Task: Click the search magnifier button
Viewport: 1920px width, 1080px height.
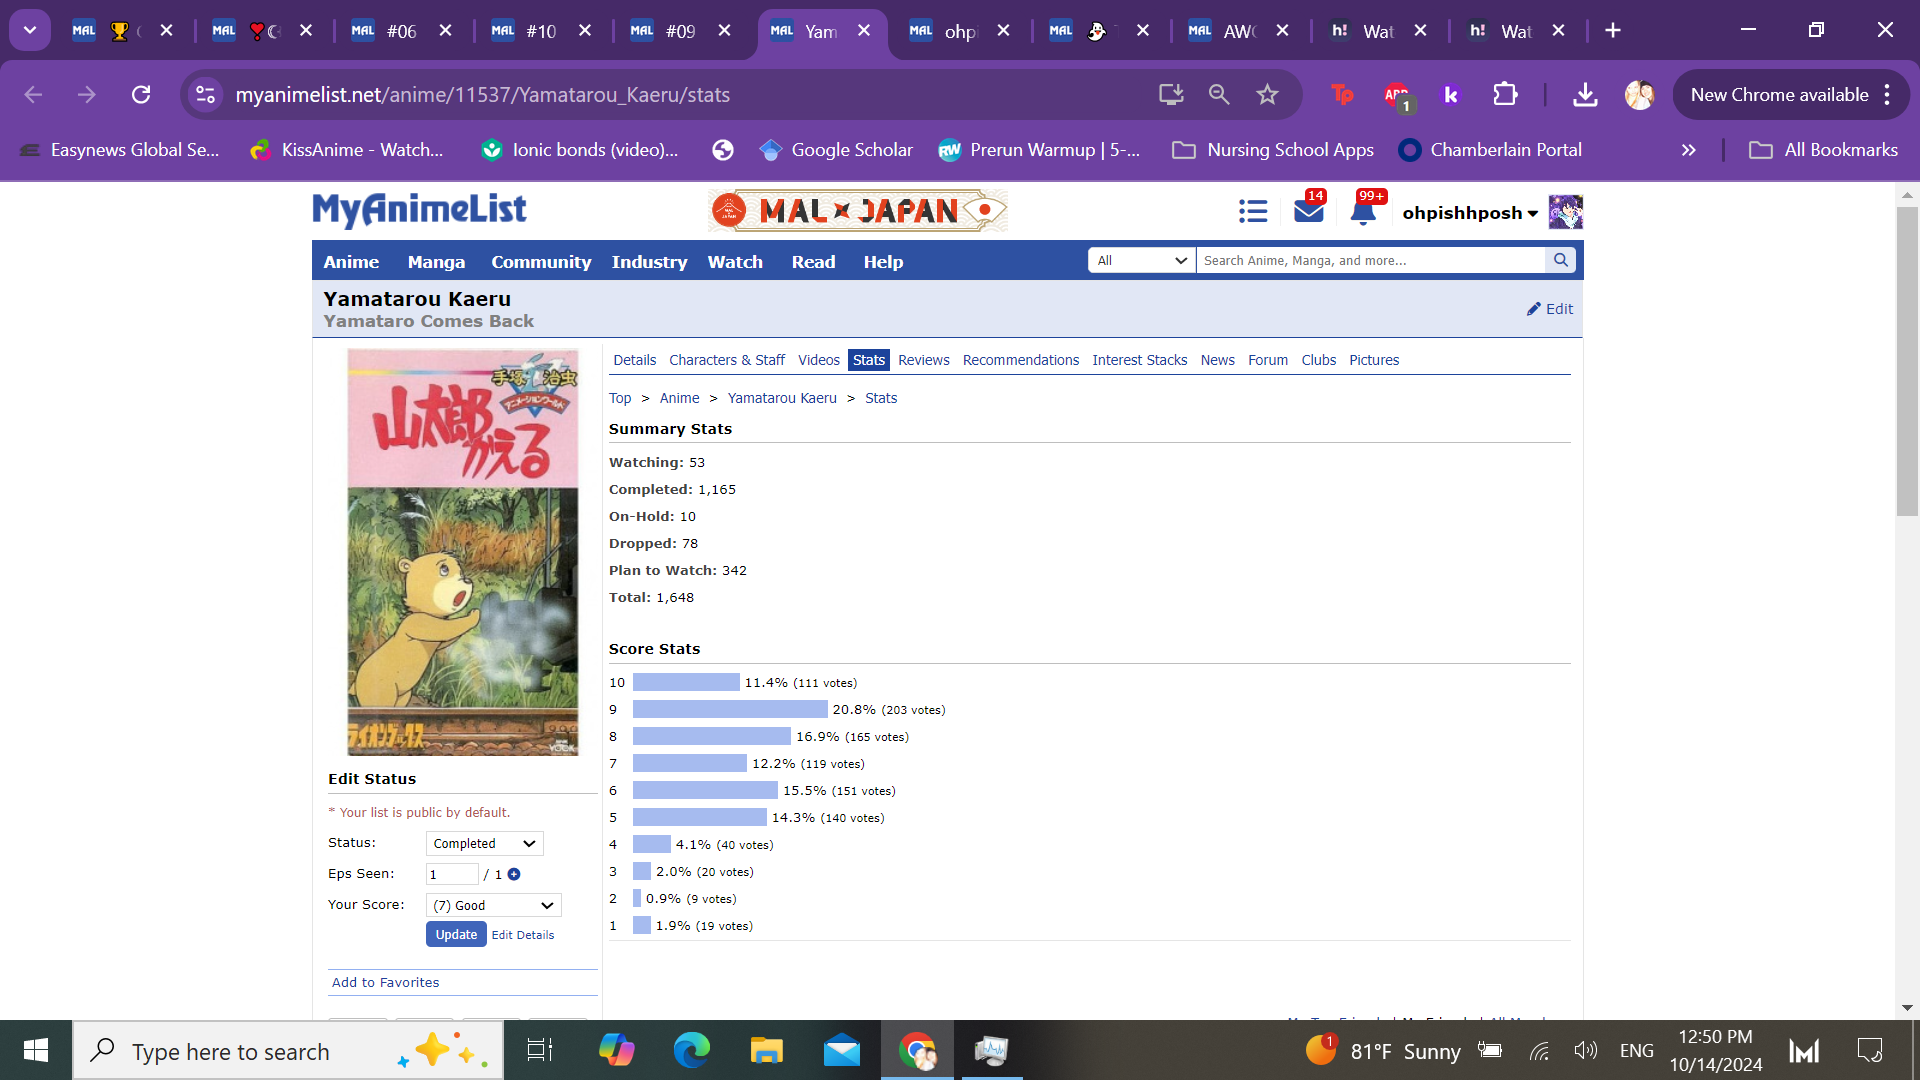Action: (1560, 260)
